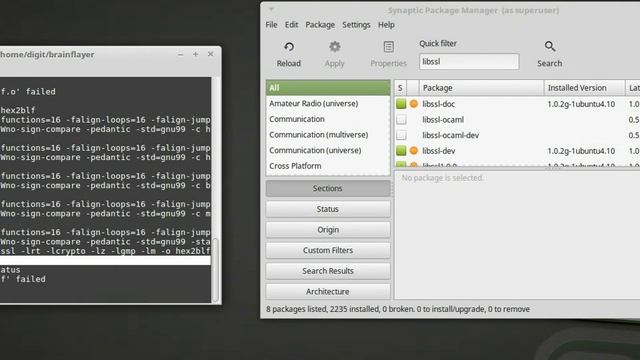Click the status bar packages summary text

[x=398, y=309]
